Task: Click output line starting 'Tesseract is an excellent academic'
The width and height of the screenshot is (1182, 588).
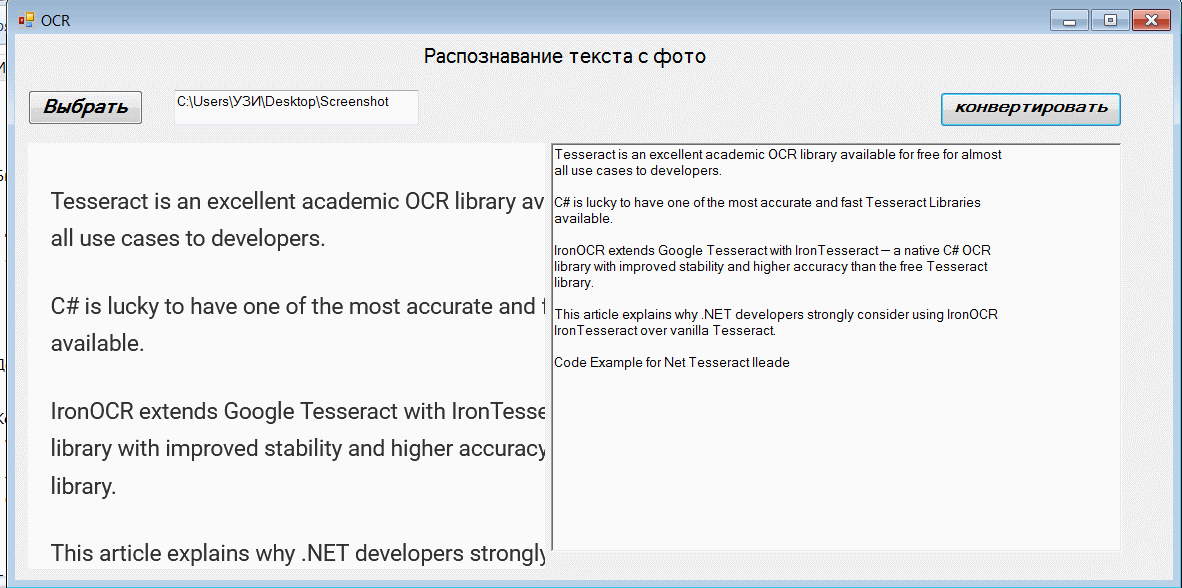Action: tap(778, 155)
